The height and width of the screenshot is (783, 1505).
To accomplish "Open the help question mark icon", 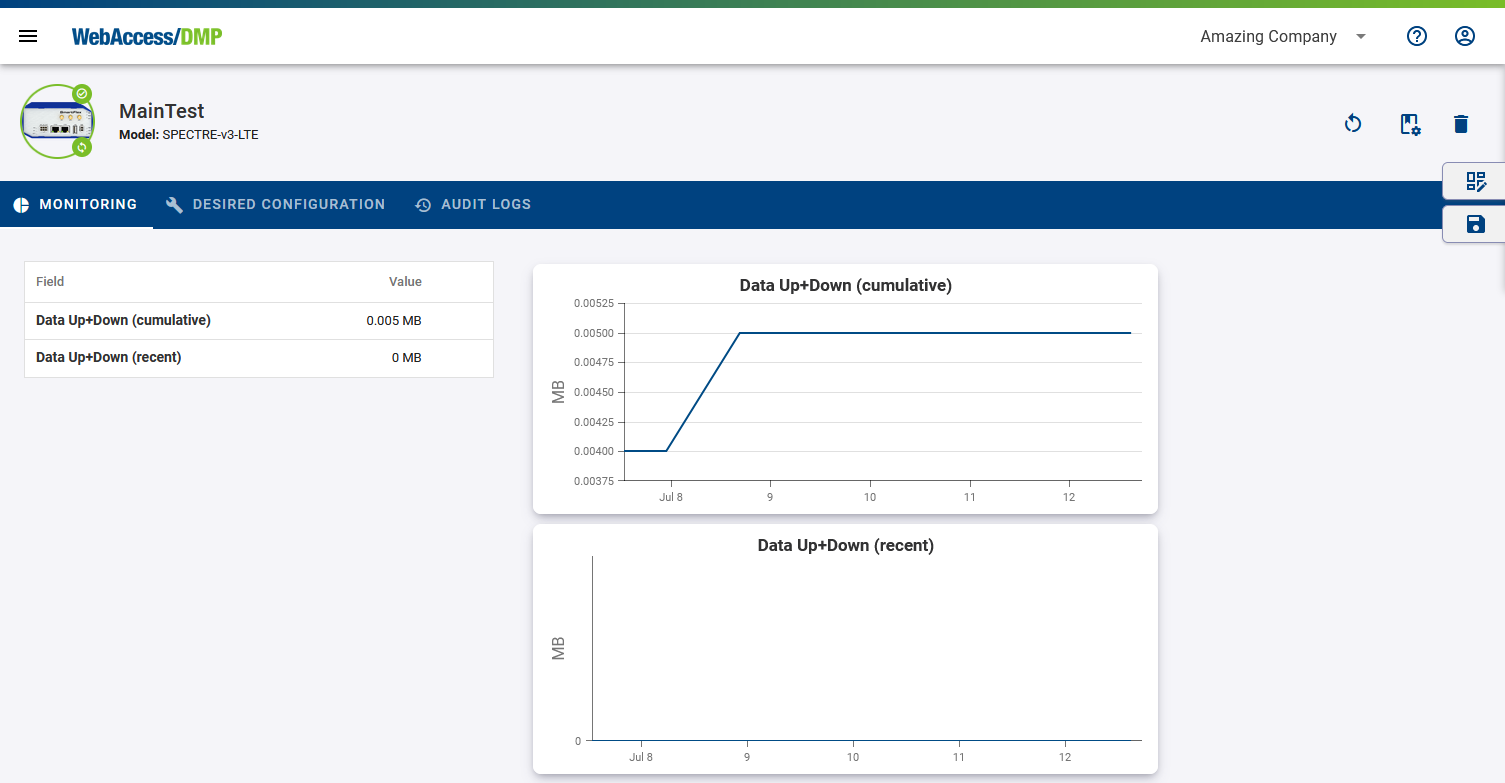I will point(1416,36).
